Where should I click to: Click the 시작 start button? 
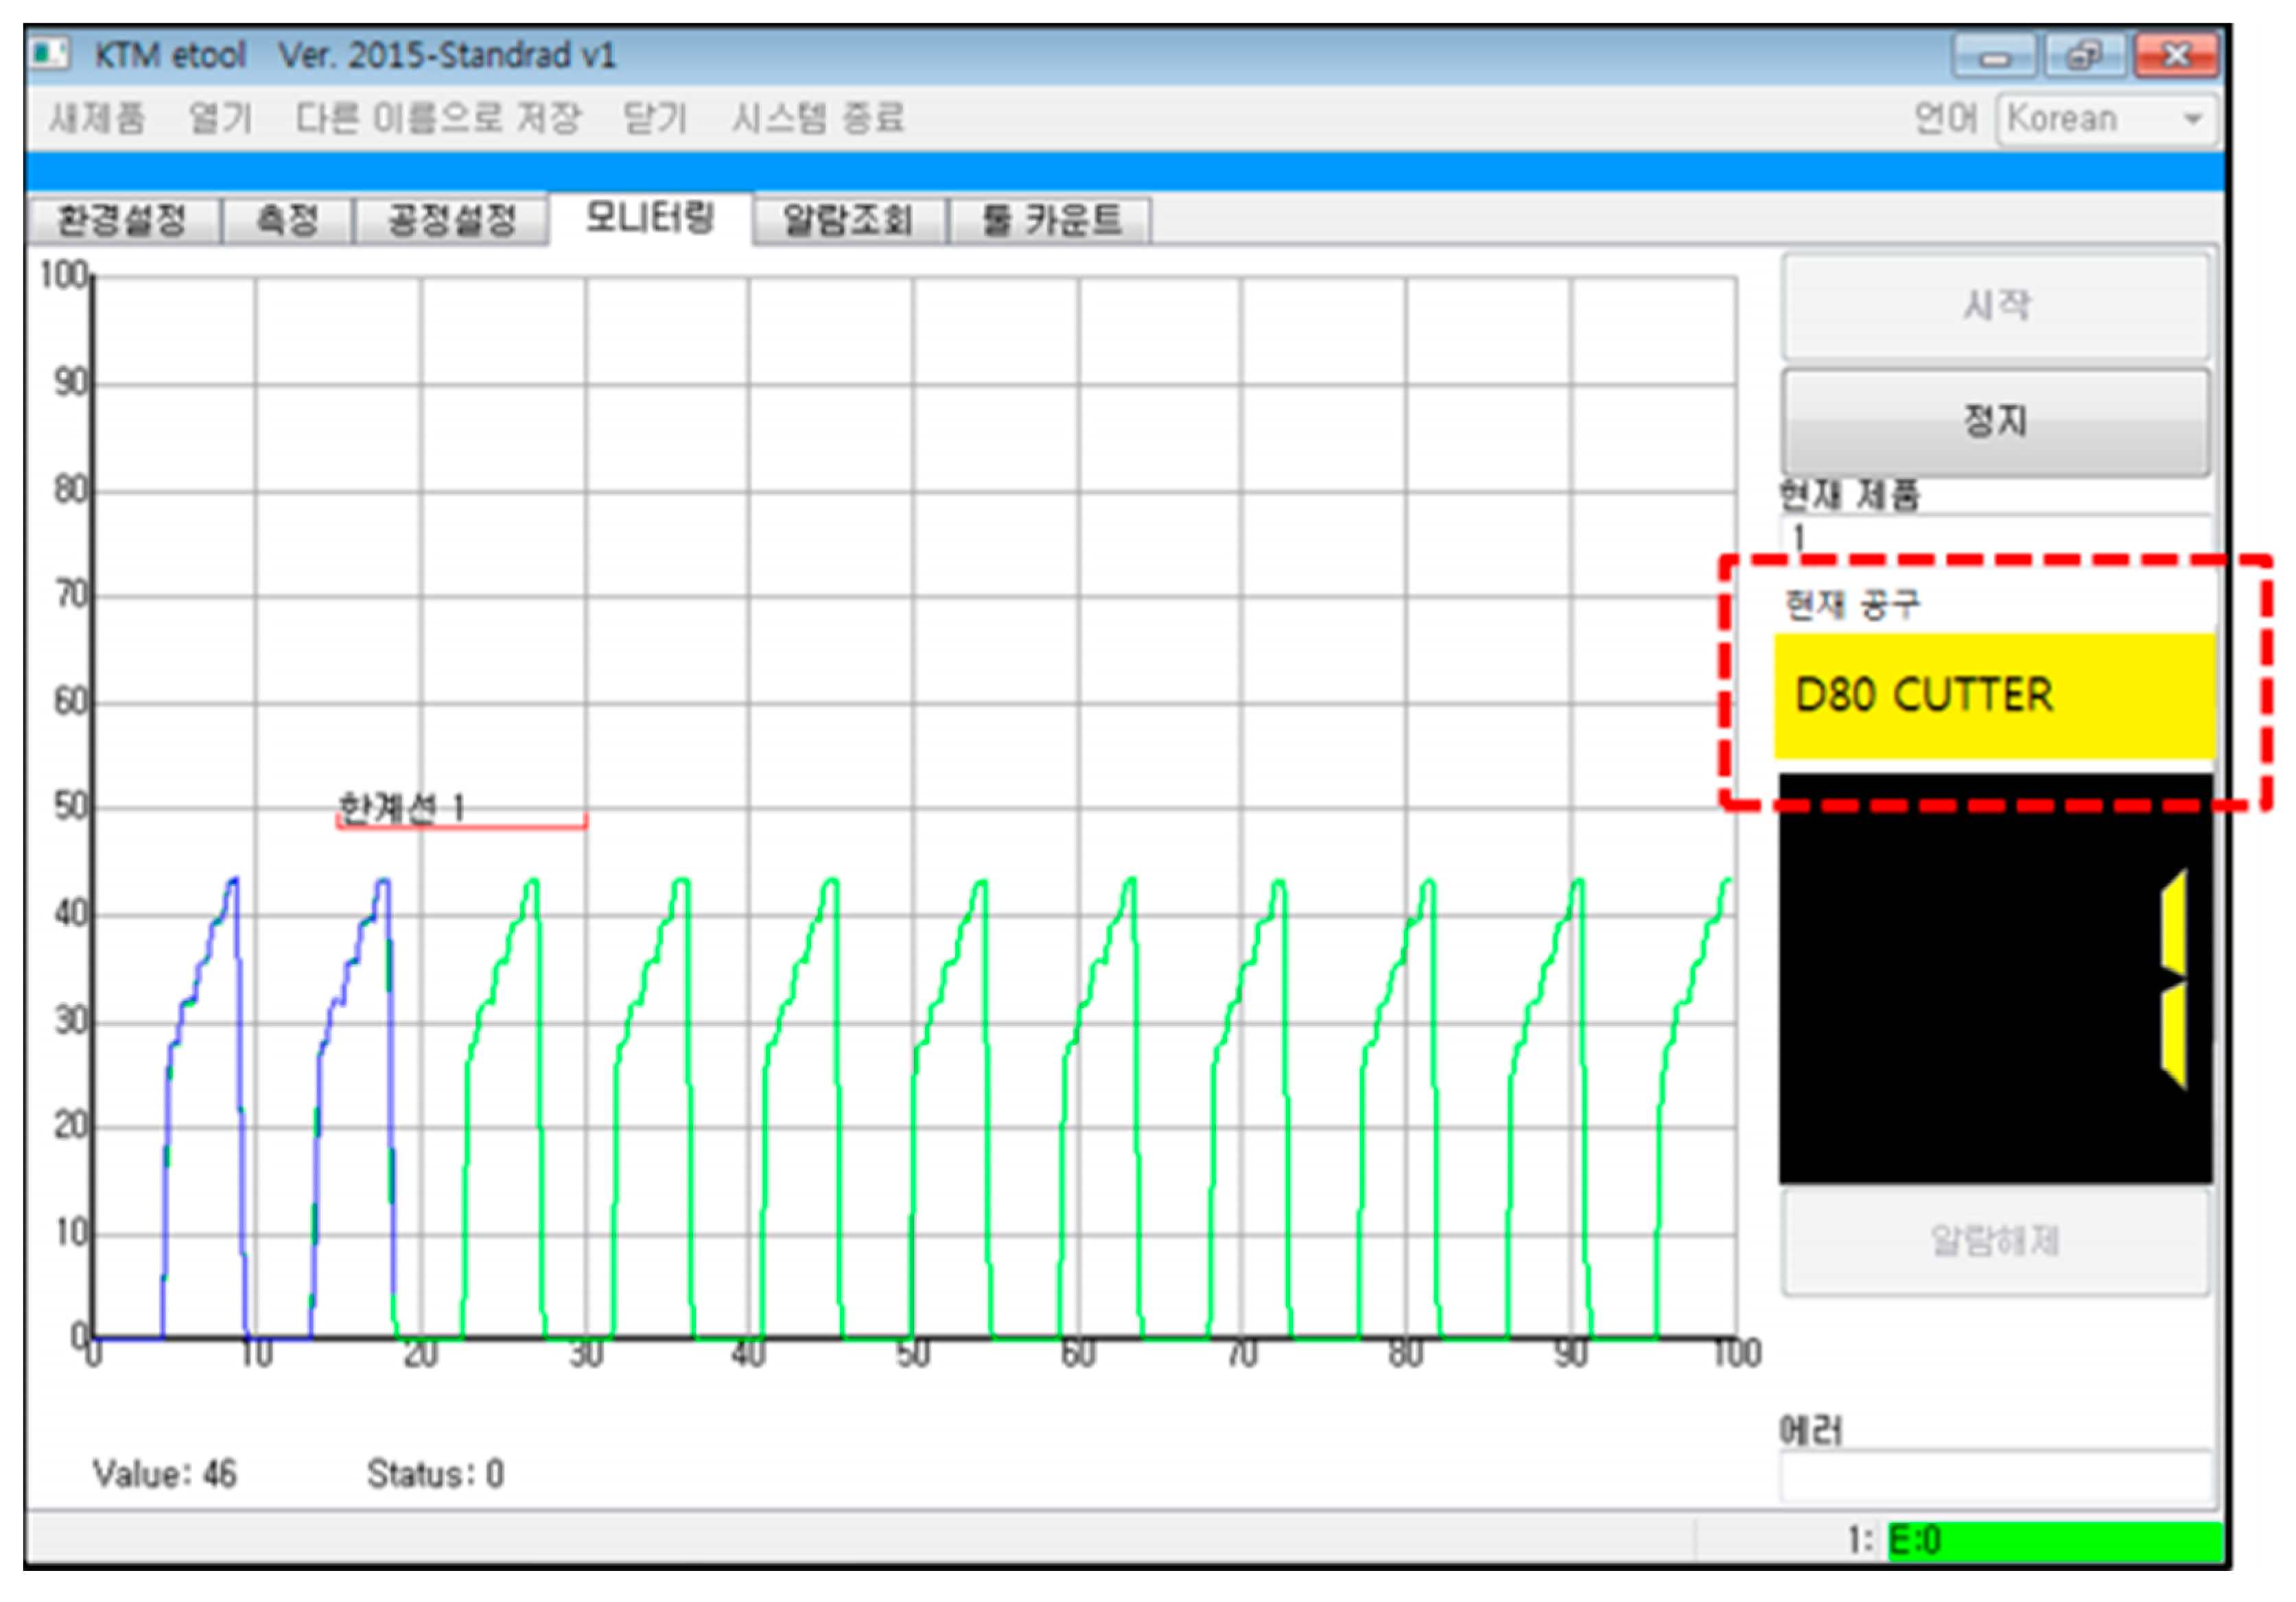point(1995,305)
